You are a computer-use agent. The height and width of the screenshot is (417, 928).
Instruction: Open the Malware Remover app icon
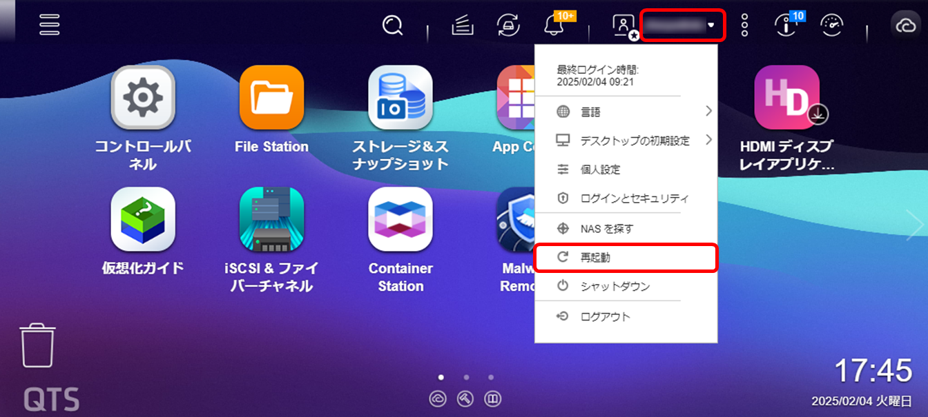pyautogui.click(x=515, y=219)
